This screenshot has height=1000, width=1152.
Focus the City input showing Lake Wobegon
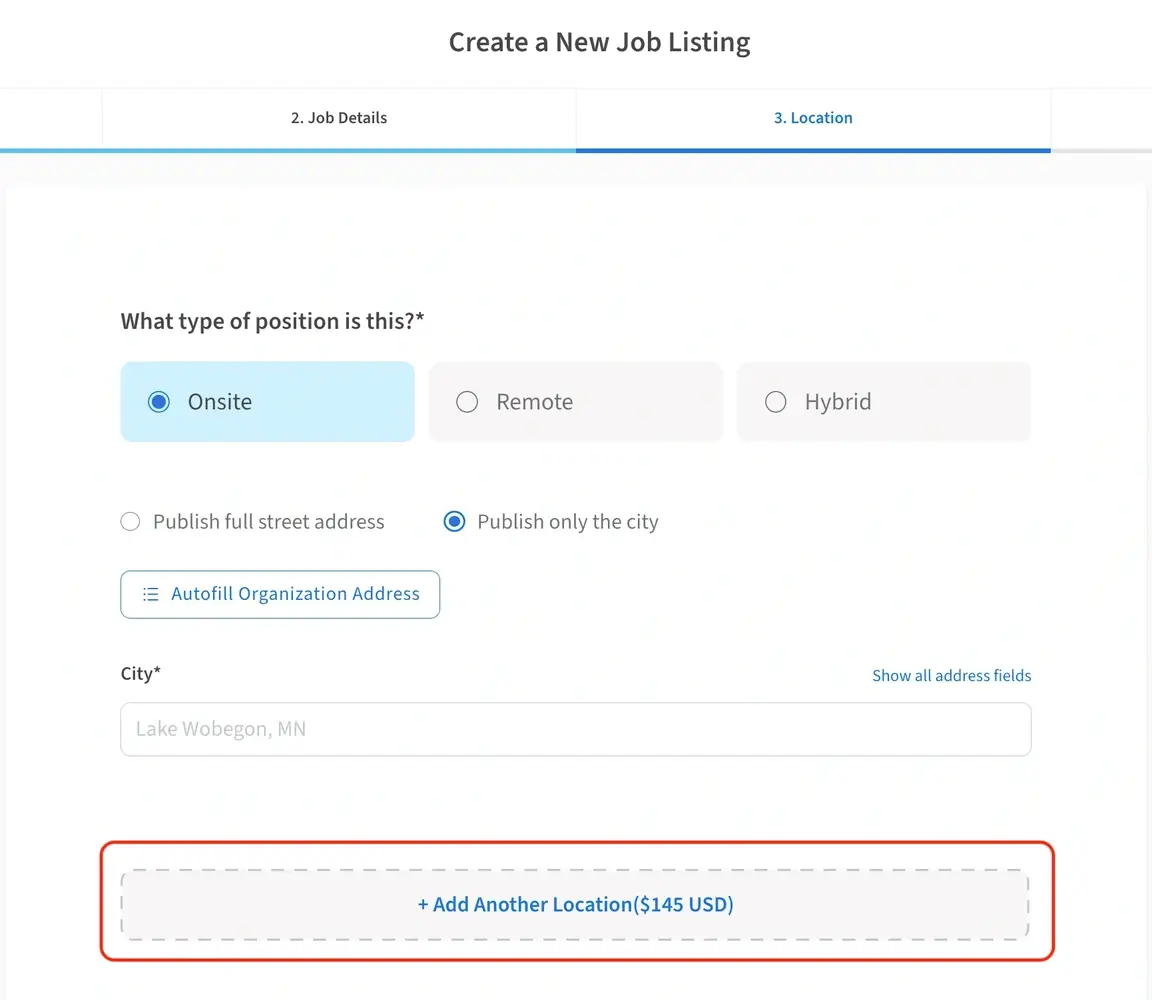[x=575, y=729]
